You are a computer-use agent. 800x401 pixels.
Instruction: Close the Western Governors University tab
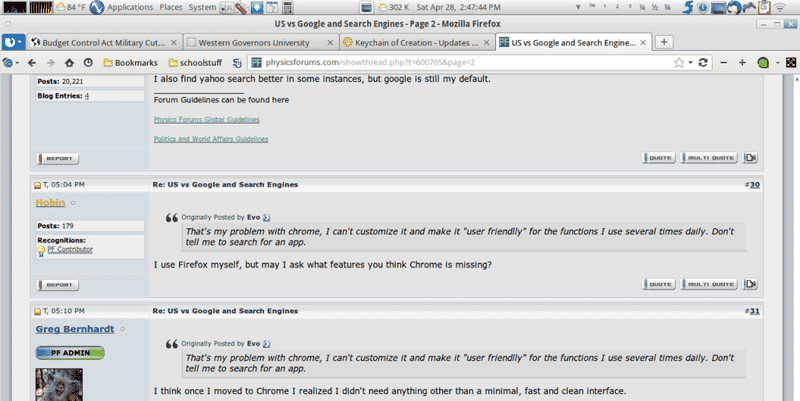coord(330,43)
